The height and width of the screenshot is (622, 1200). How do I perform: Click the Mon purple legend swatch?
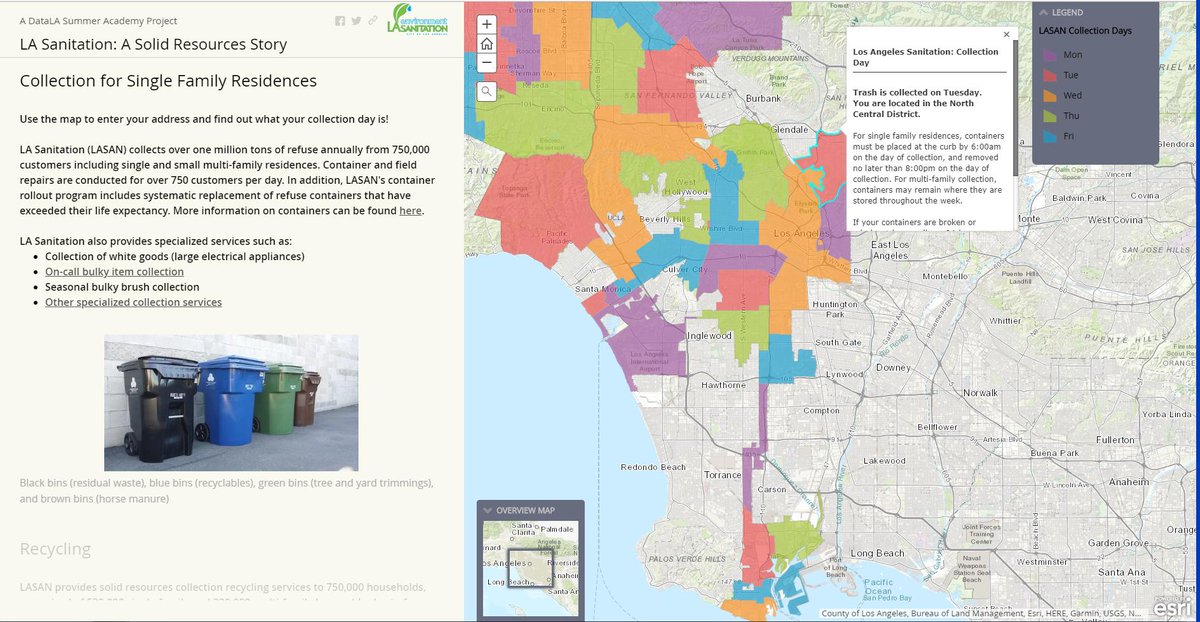(1050, 55)
